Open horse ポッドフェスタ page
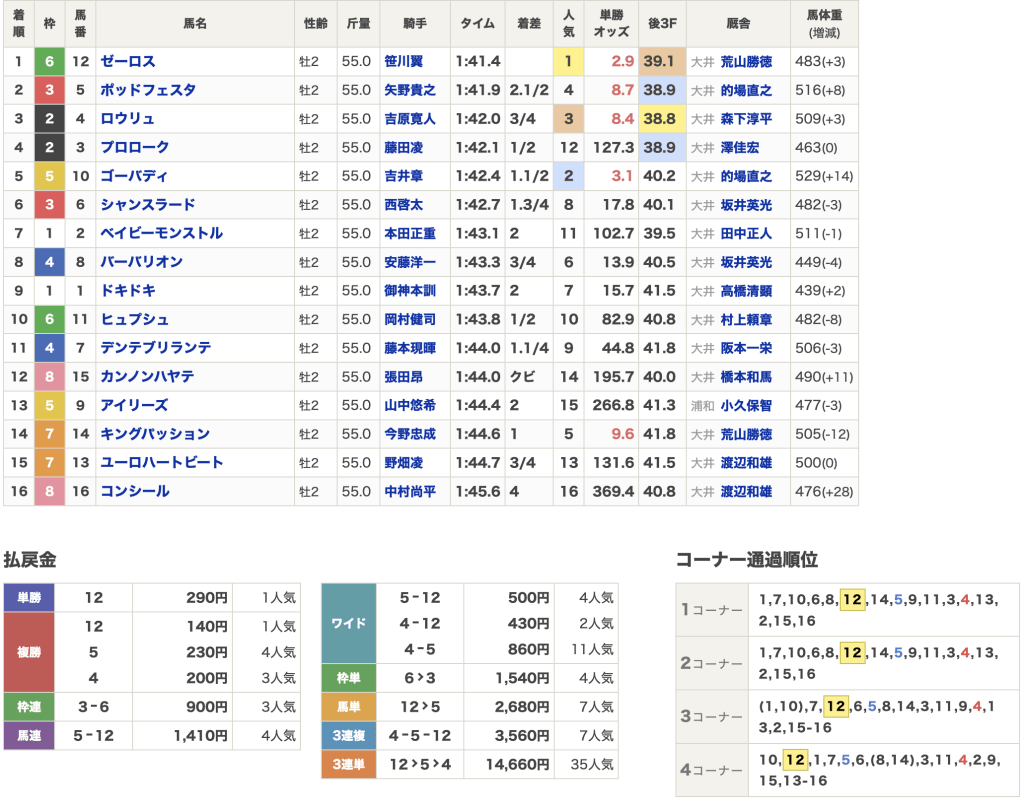The width and height of the screenshot is (1024, 806). 148,90
